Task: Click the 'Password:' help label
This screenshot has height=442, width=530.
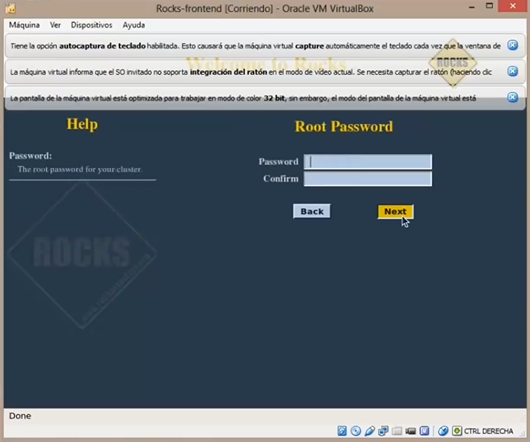Action: [x=30, y=156]
